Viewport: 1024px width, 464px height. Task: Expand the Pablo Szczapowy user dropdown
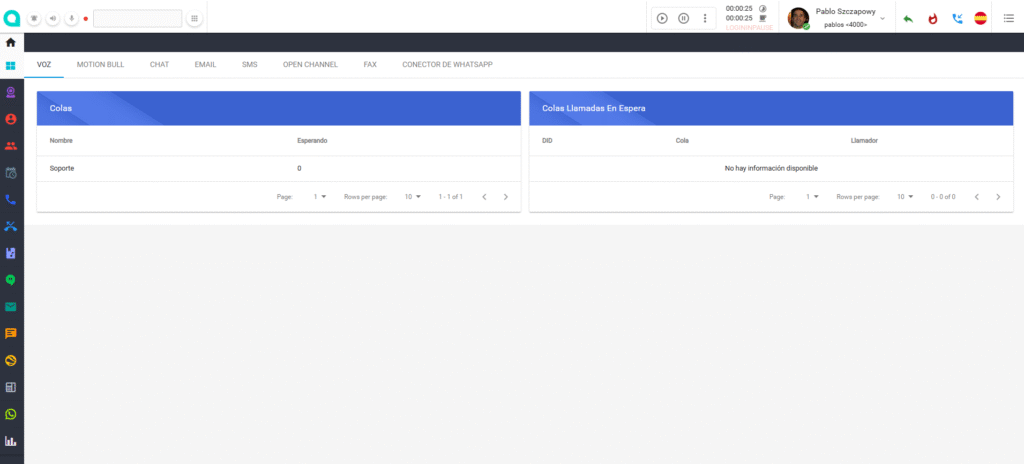(x=882, y=18)
